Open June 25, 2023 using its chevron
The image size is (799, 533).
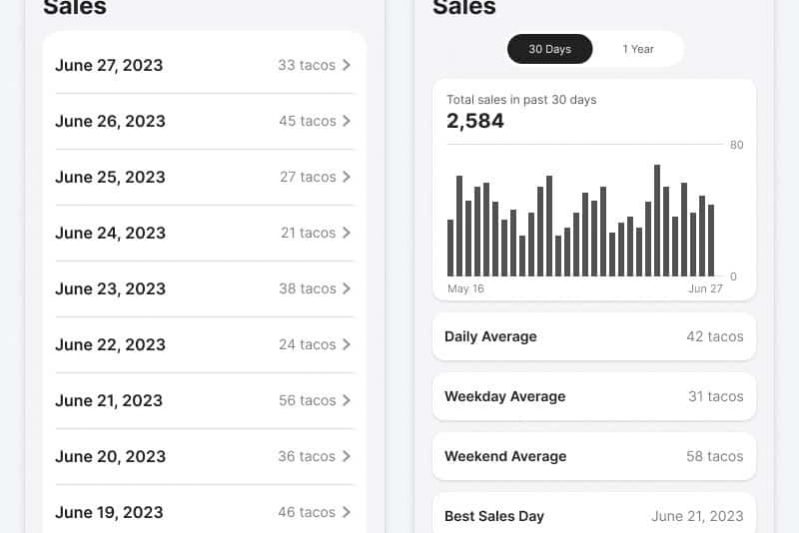click(346, 177)
